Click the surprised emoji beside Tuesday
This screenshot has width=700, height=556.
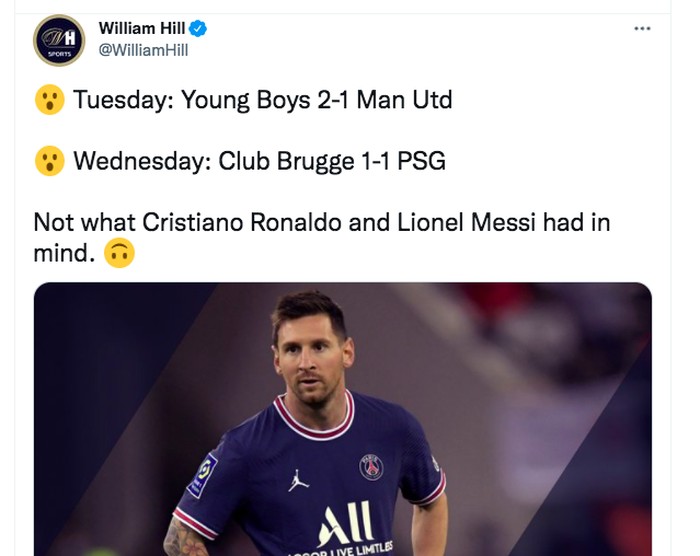click(x=49, y=100)
